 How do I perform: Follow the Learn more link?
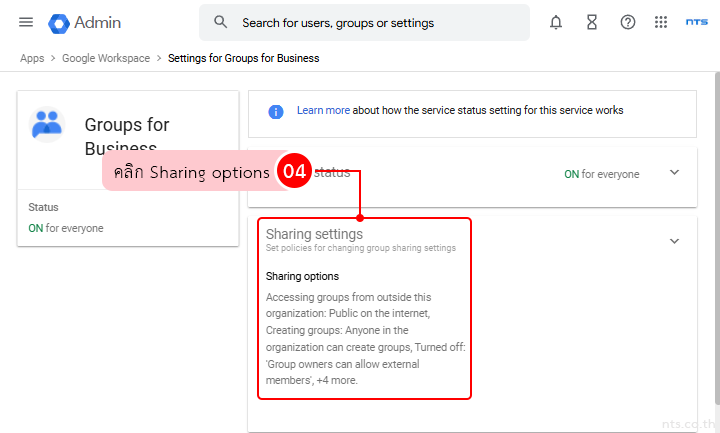tap(323, 110)
